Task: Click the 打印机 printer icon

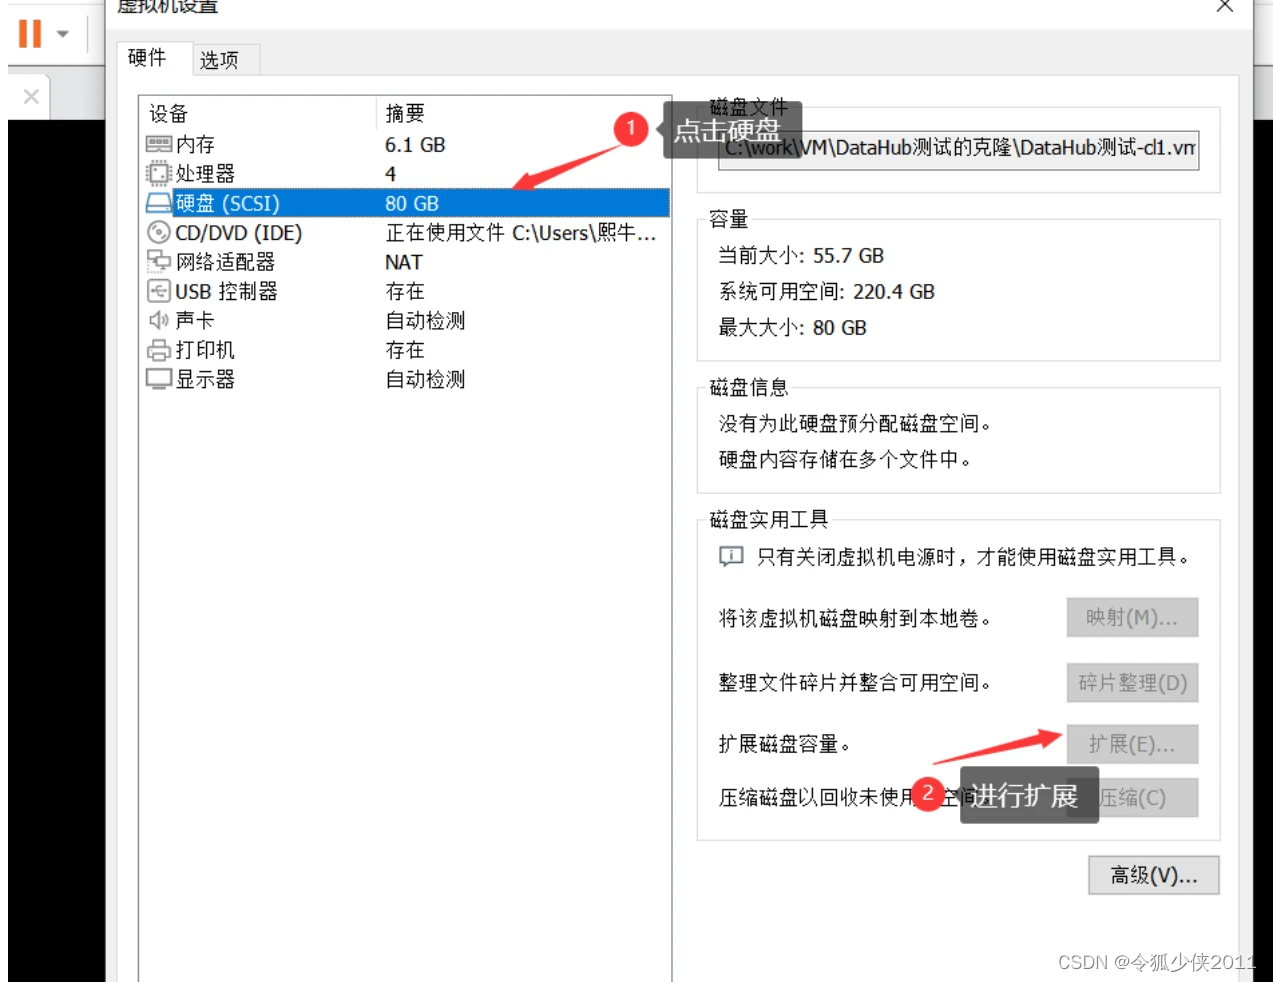Action: coord(159,350)
